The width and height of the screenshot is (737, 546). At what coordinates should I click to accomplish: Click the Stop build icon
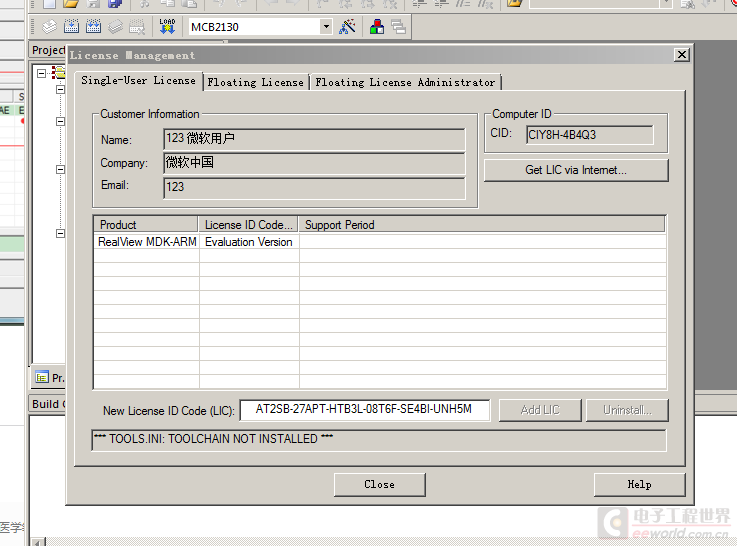[137, 27]
